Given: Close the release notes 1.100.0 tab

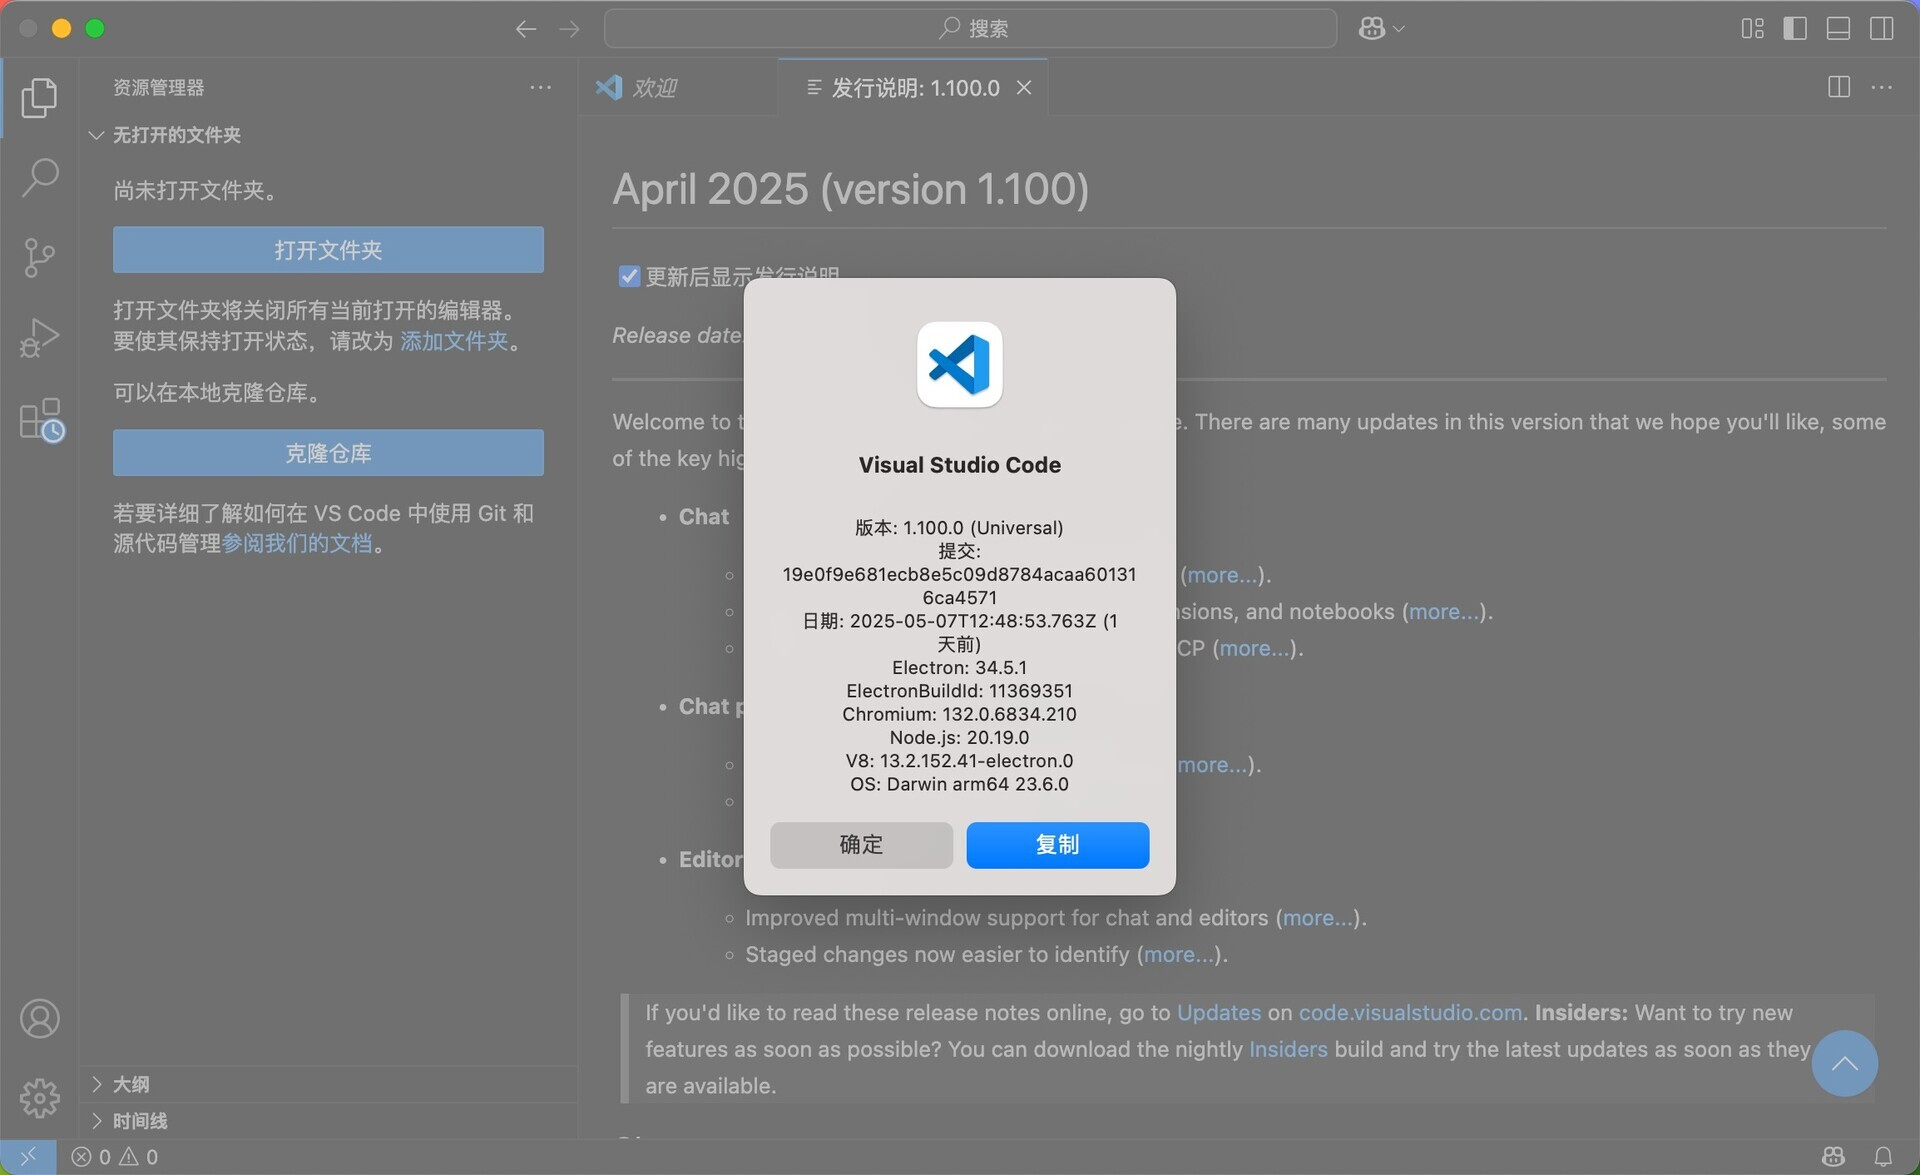Looking at the screenshot, I should coord(1024,88).
